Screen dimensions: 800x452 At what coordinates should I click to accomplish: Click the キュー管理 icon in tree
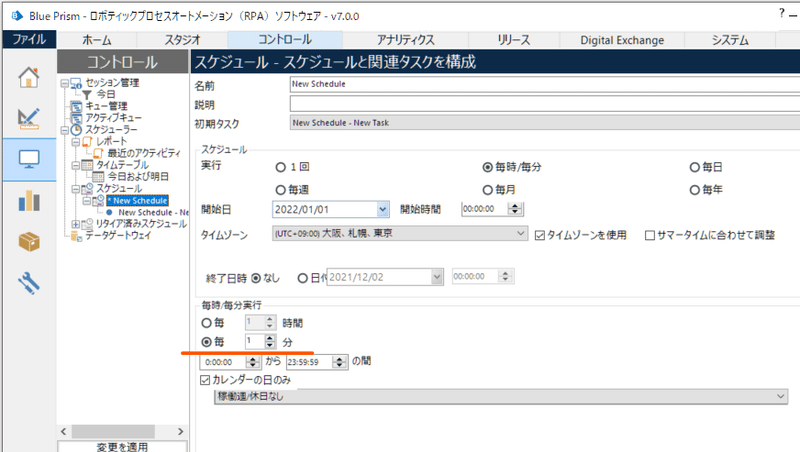(x=77, y=107)
